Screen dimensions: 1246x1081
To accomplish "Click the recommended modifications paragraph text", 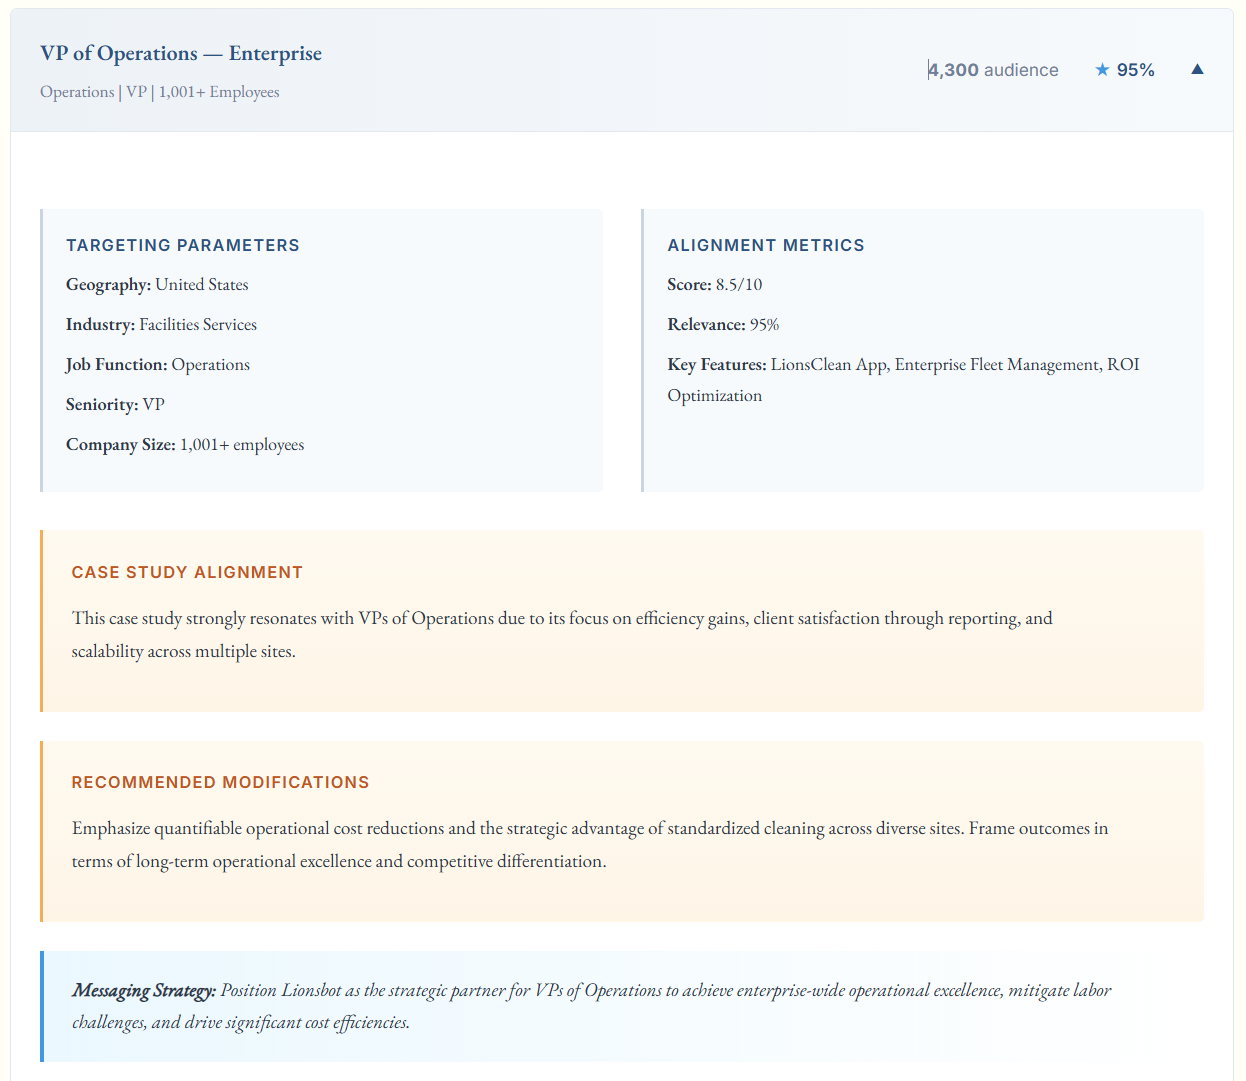I will click(590, 844).
